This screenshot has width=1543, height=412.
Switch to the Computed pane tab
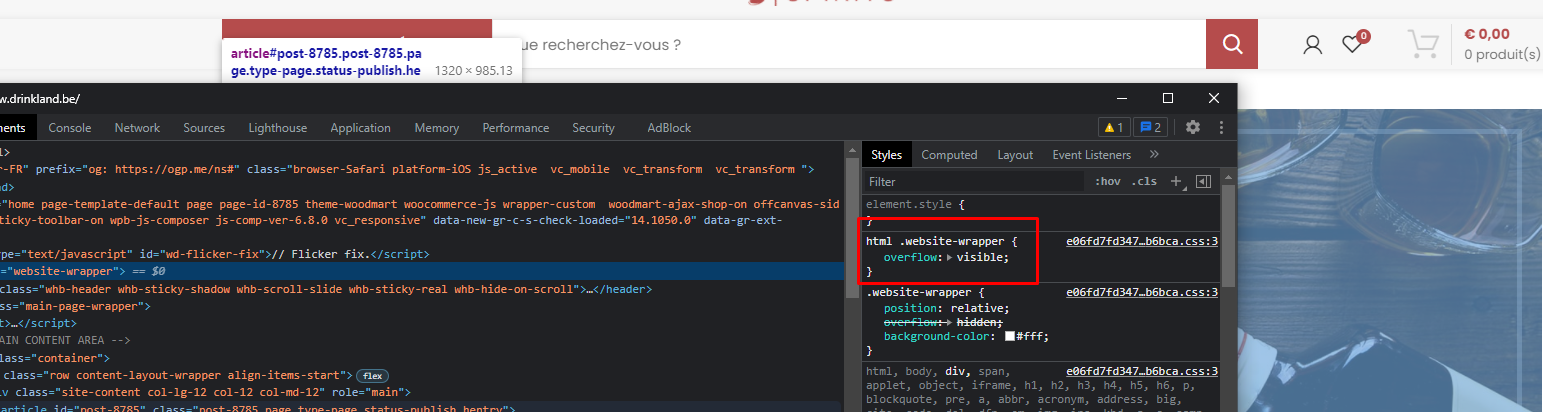[949, 155]
